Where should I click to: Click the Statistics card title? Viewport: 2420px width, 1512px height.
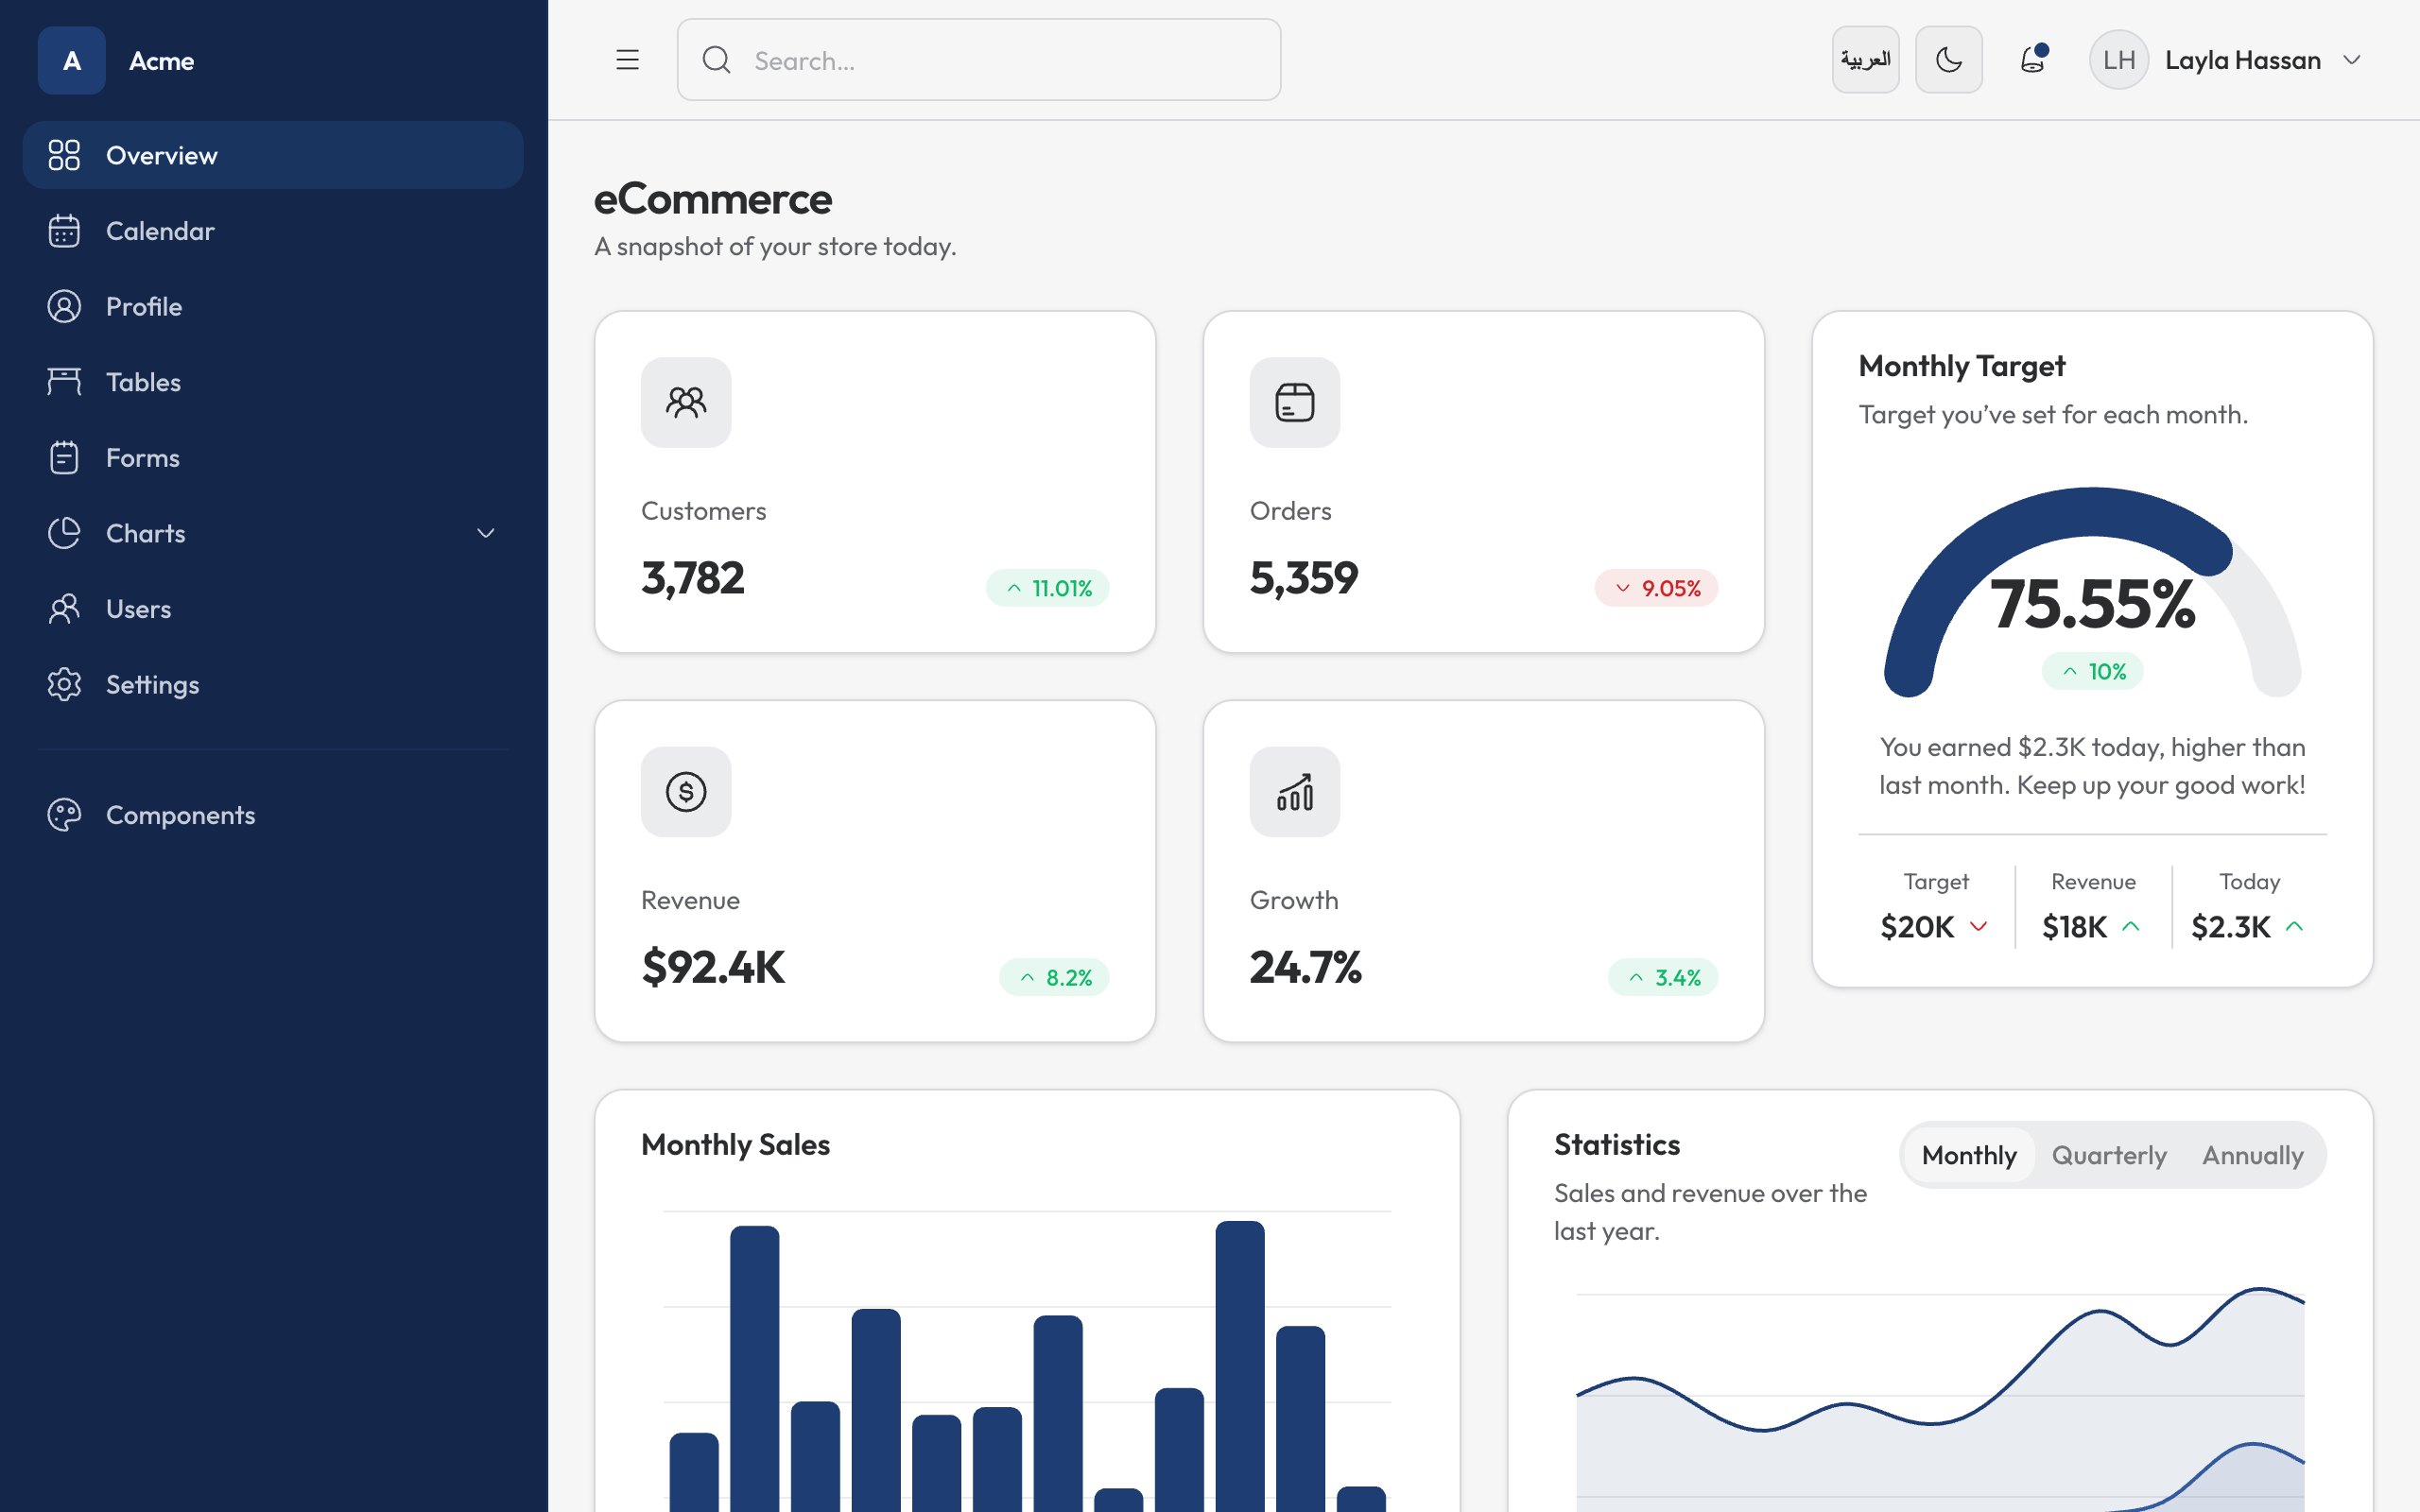(x=1617, y=1144)
